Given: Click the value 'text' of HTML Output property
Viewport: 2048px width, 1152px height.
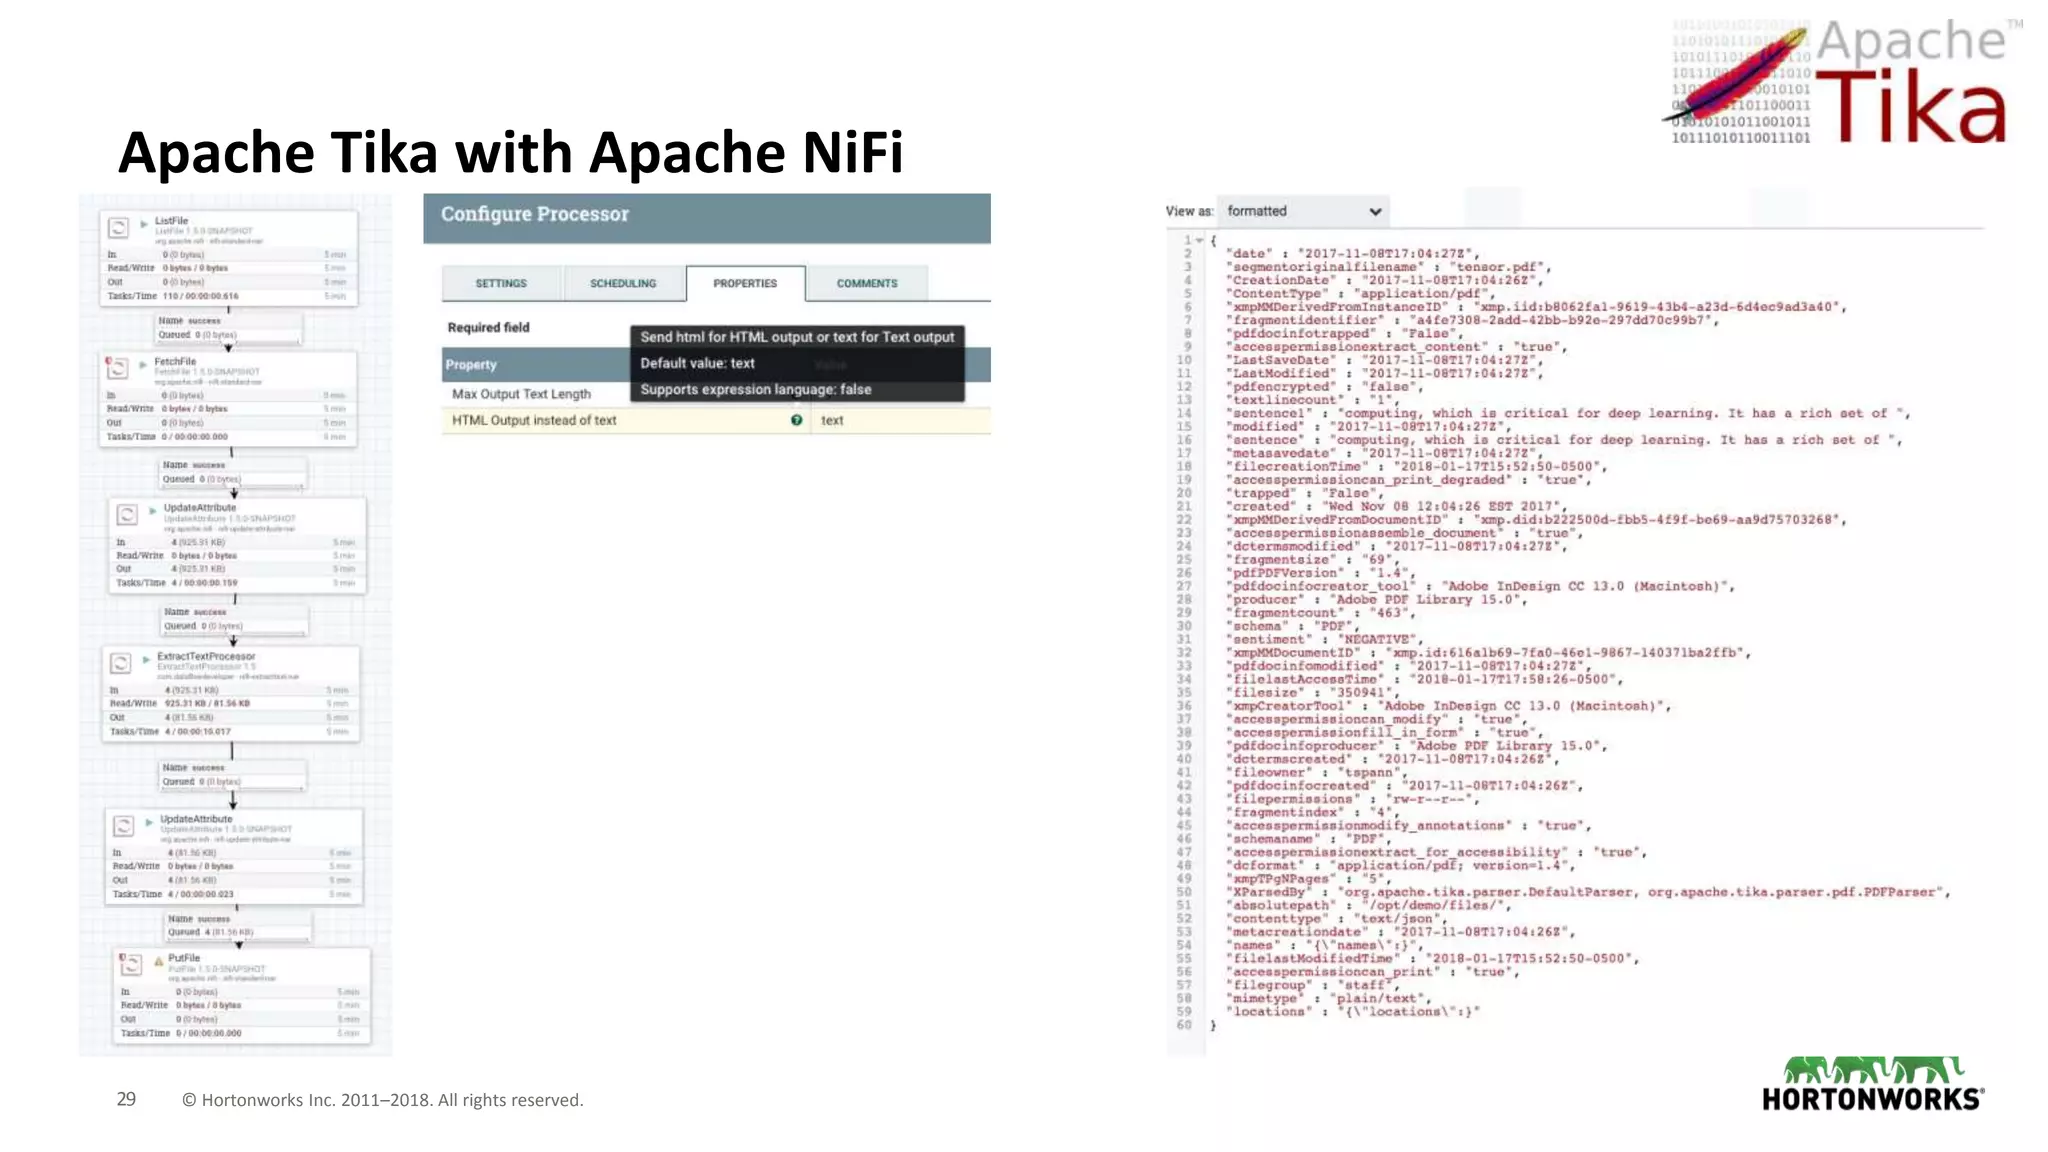Looking at the screenshot, I should 832,420.
